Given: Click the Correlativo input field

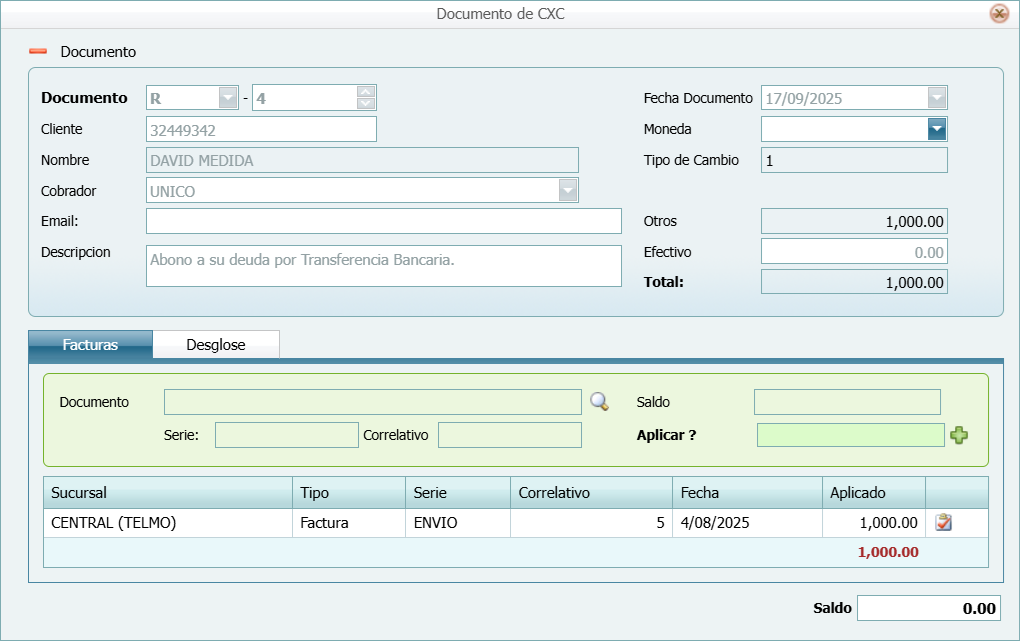Looking at the screenshot, I should pyautogui.click(x=509, y=435).
